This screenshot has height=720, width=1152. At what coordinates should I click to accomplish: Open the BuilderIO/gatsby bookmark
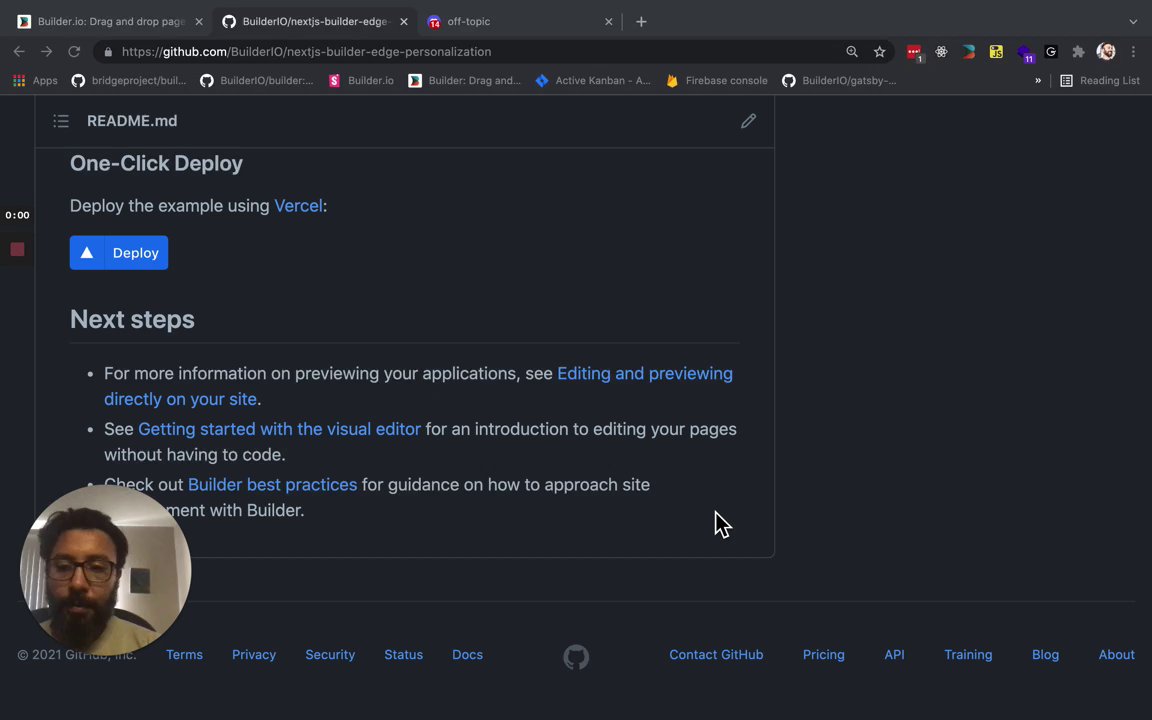(x=839, y=81)
